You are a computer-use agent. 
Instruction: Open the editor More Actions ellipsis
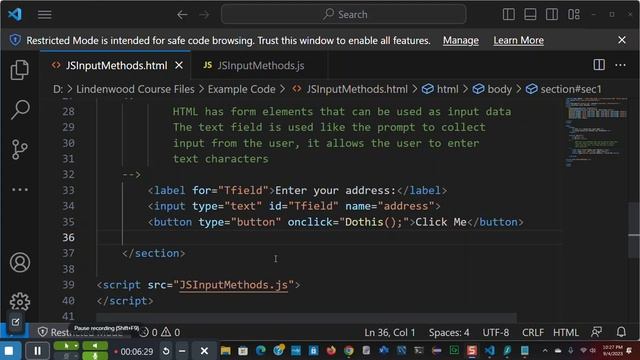point(620,65)
